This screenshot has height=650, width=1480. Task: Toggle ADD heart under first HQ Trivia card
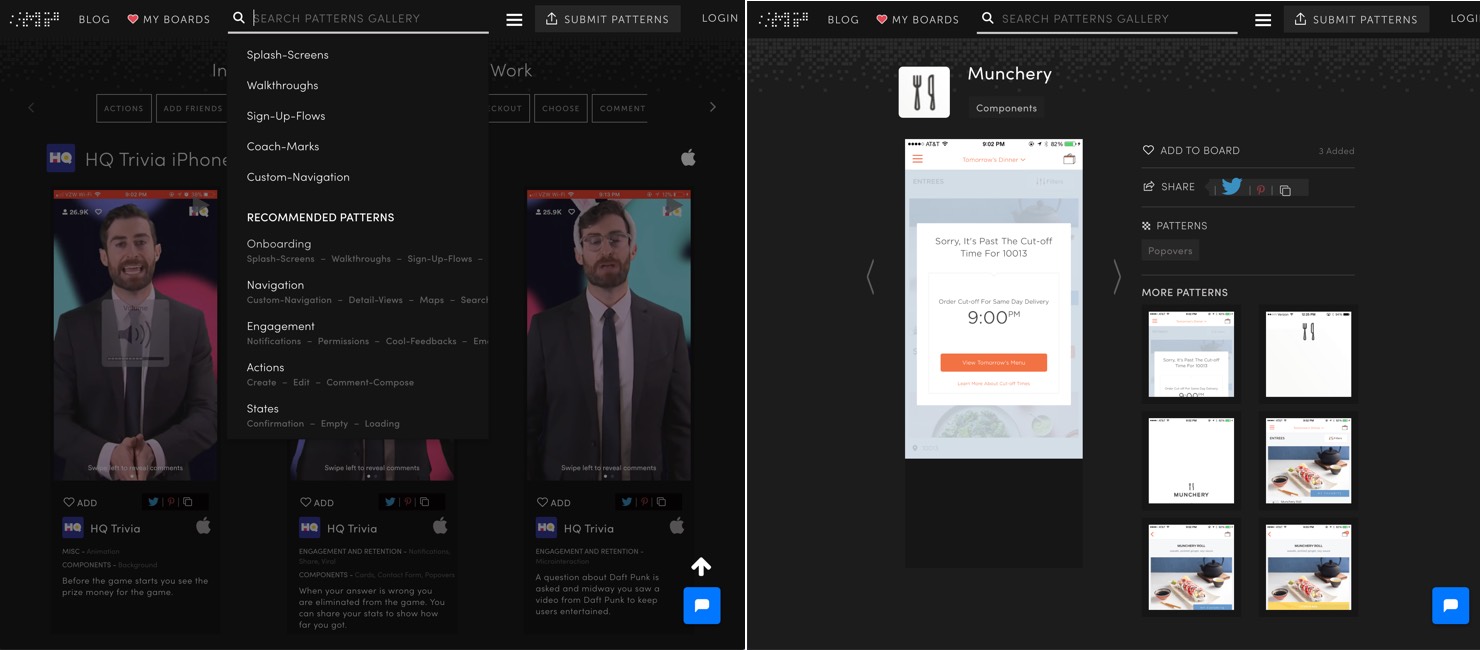(69, 502)
